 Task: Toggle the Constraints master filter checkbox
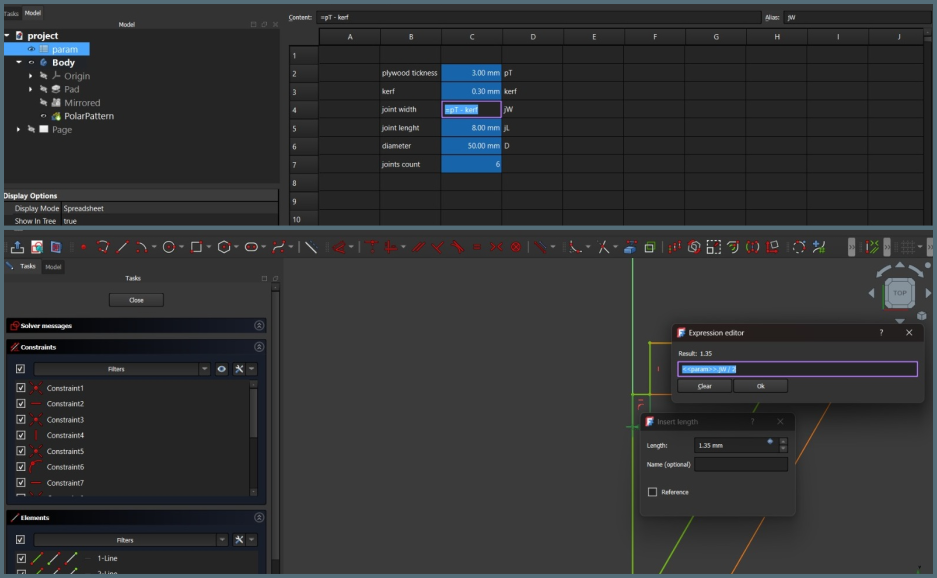(20, 369)
